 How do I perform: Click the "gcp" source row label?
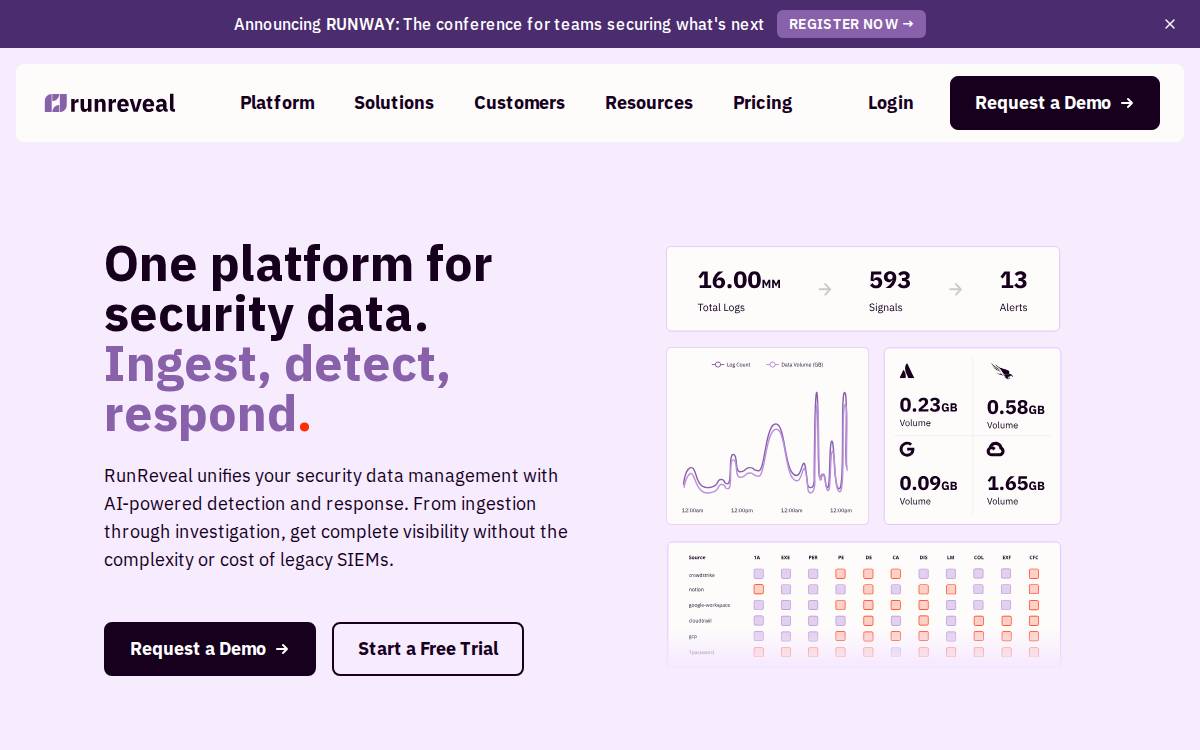(693, 636)
